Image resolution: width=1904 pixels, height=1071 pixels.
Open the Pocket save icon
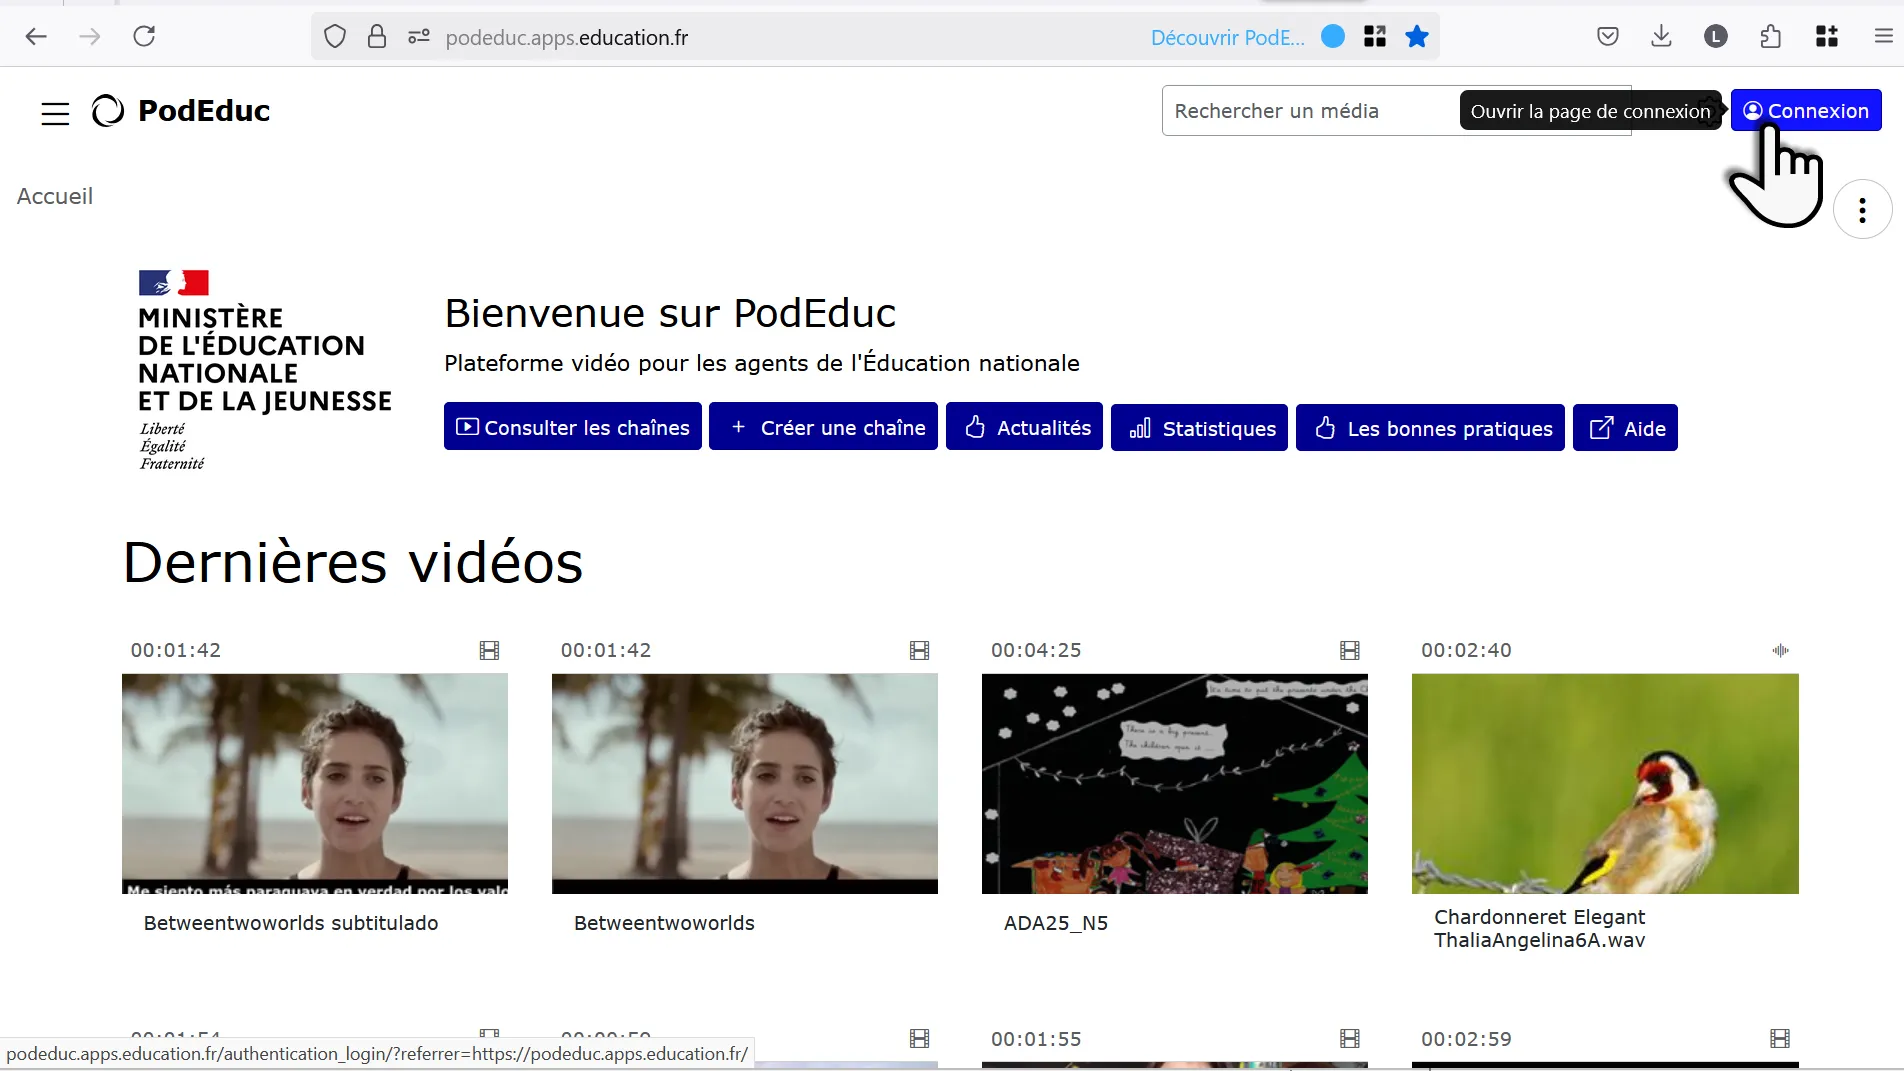pos(1608,37)
